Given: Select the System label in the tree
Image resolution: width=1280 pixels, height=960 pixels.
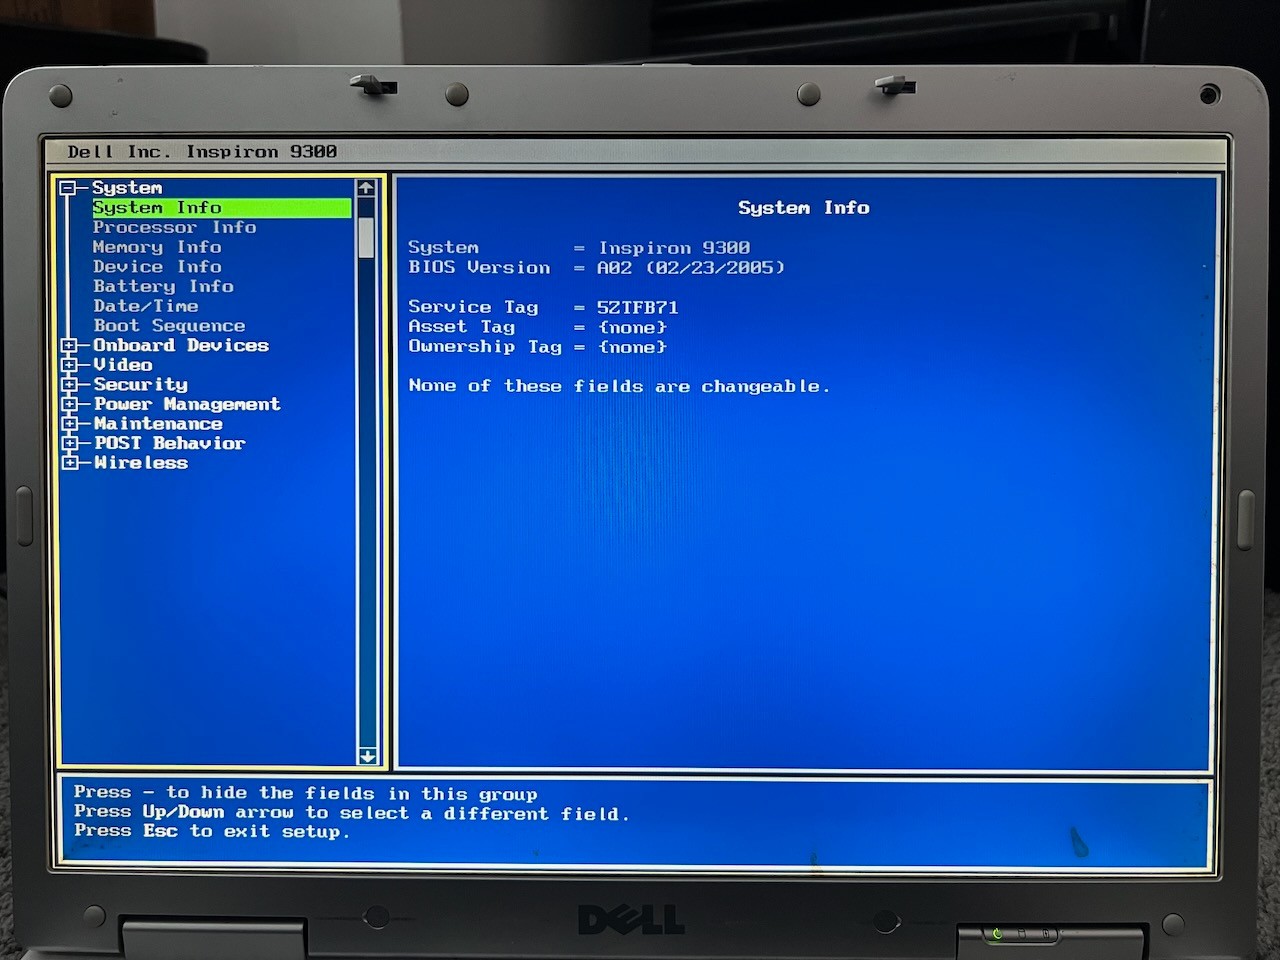Looking at the screenshot, I should (x=127, y=188).
